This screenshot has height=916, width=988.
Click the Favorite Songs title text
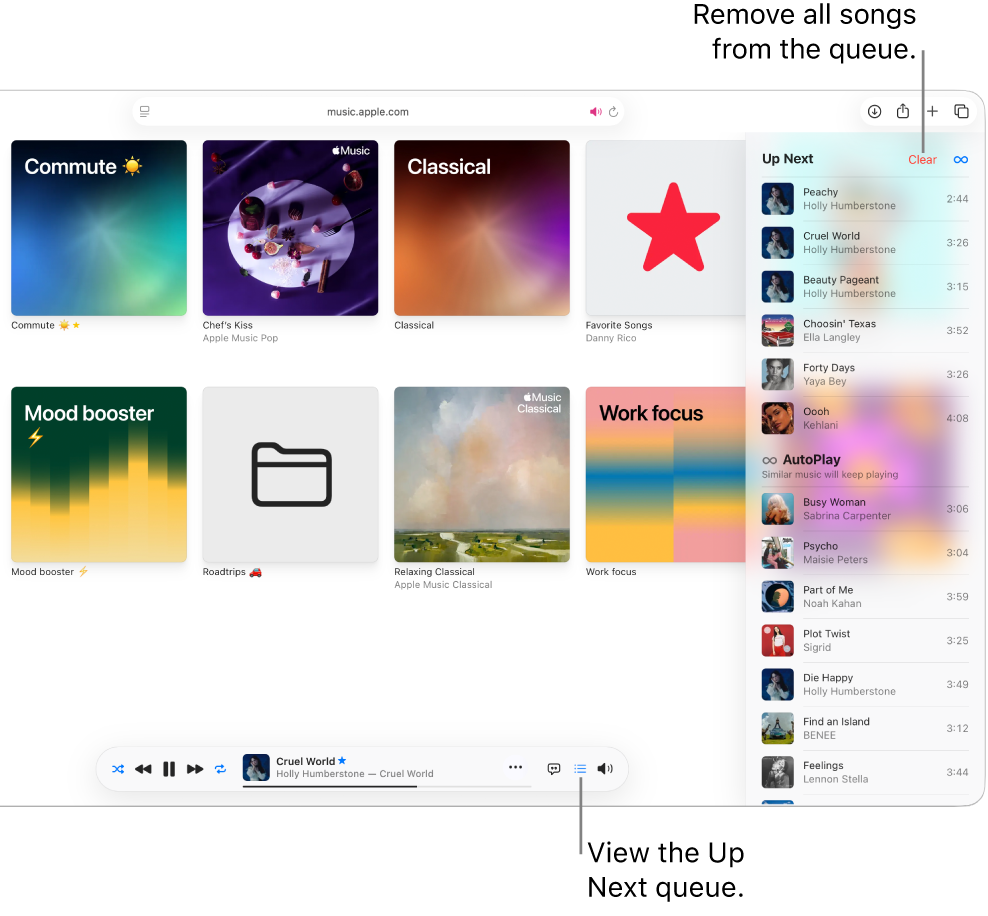[x=619, y=325]
